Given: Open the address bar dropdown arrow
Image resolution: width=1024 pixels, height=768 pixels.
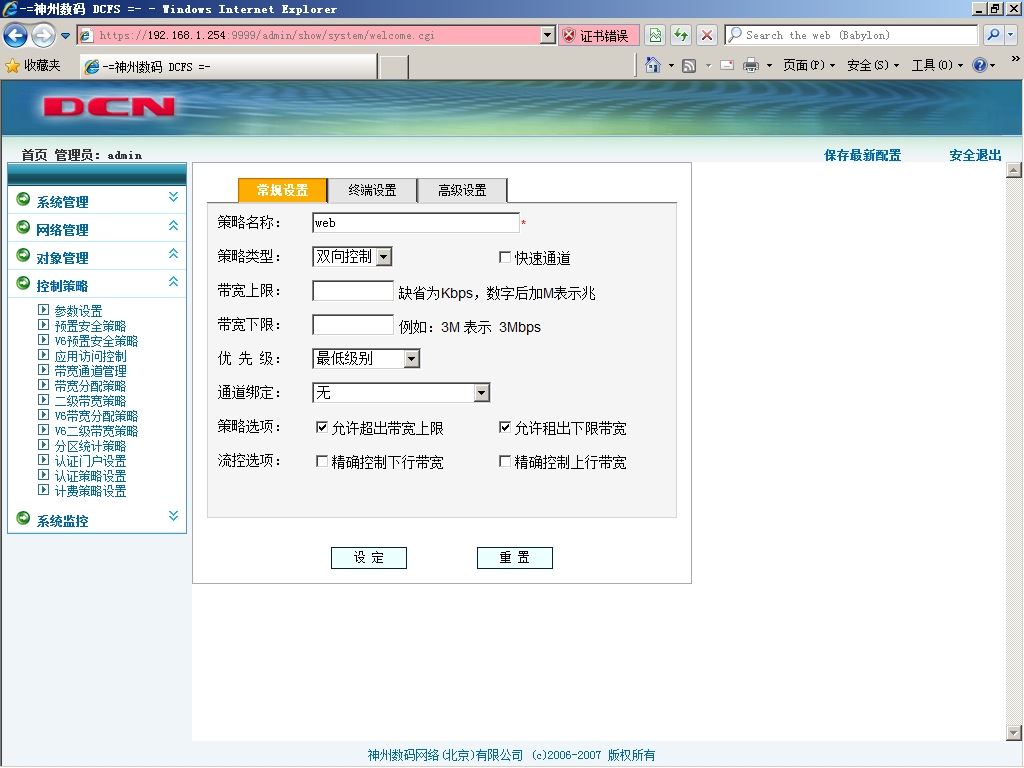Looking at the screenshot, I should [548, 35].
